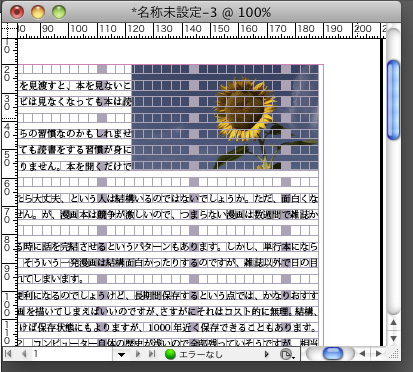Go to the next page arrow
The image size is (413, 372).
(x=138, y=354)
